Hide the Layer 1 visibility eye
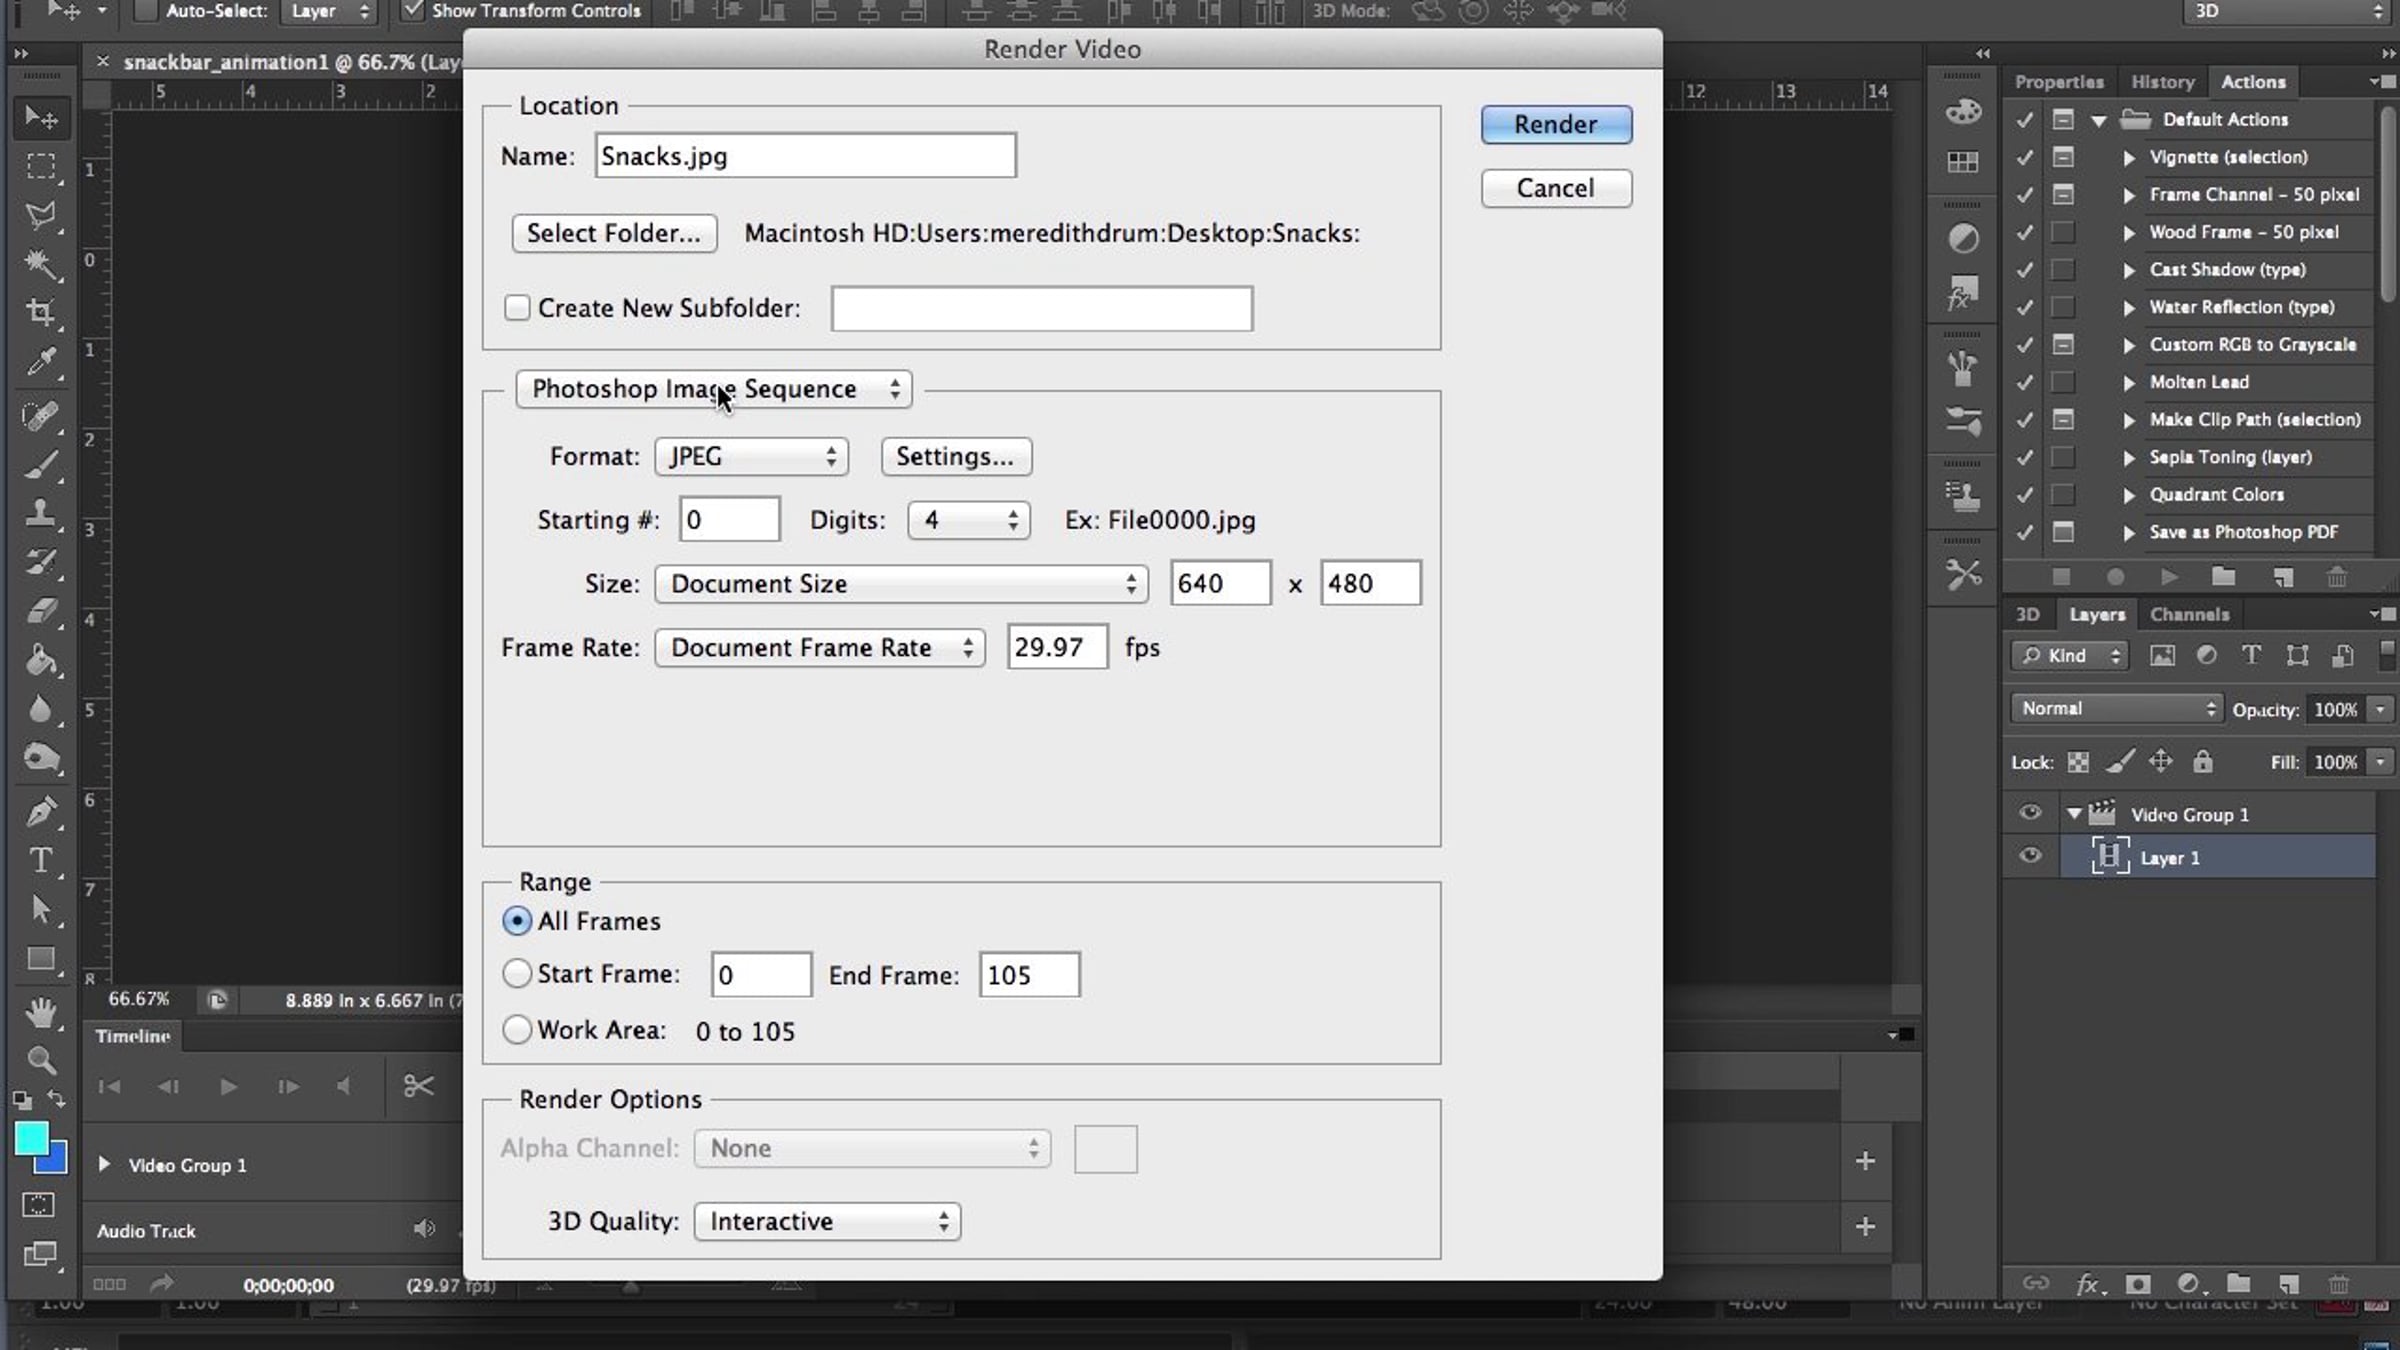 click(2030, 856)
